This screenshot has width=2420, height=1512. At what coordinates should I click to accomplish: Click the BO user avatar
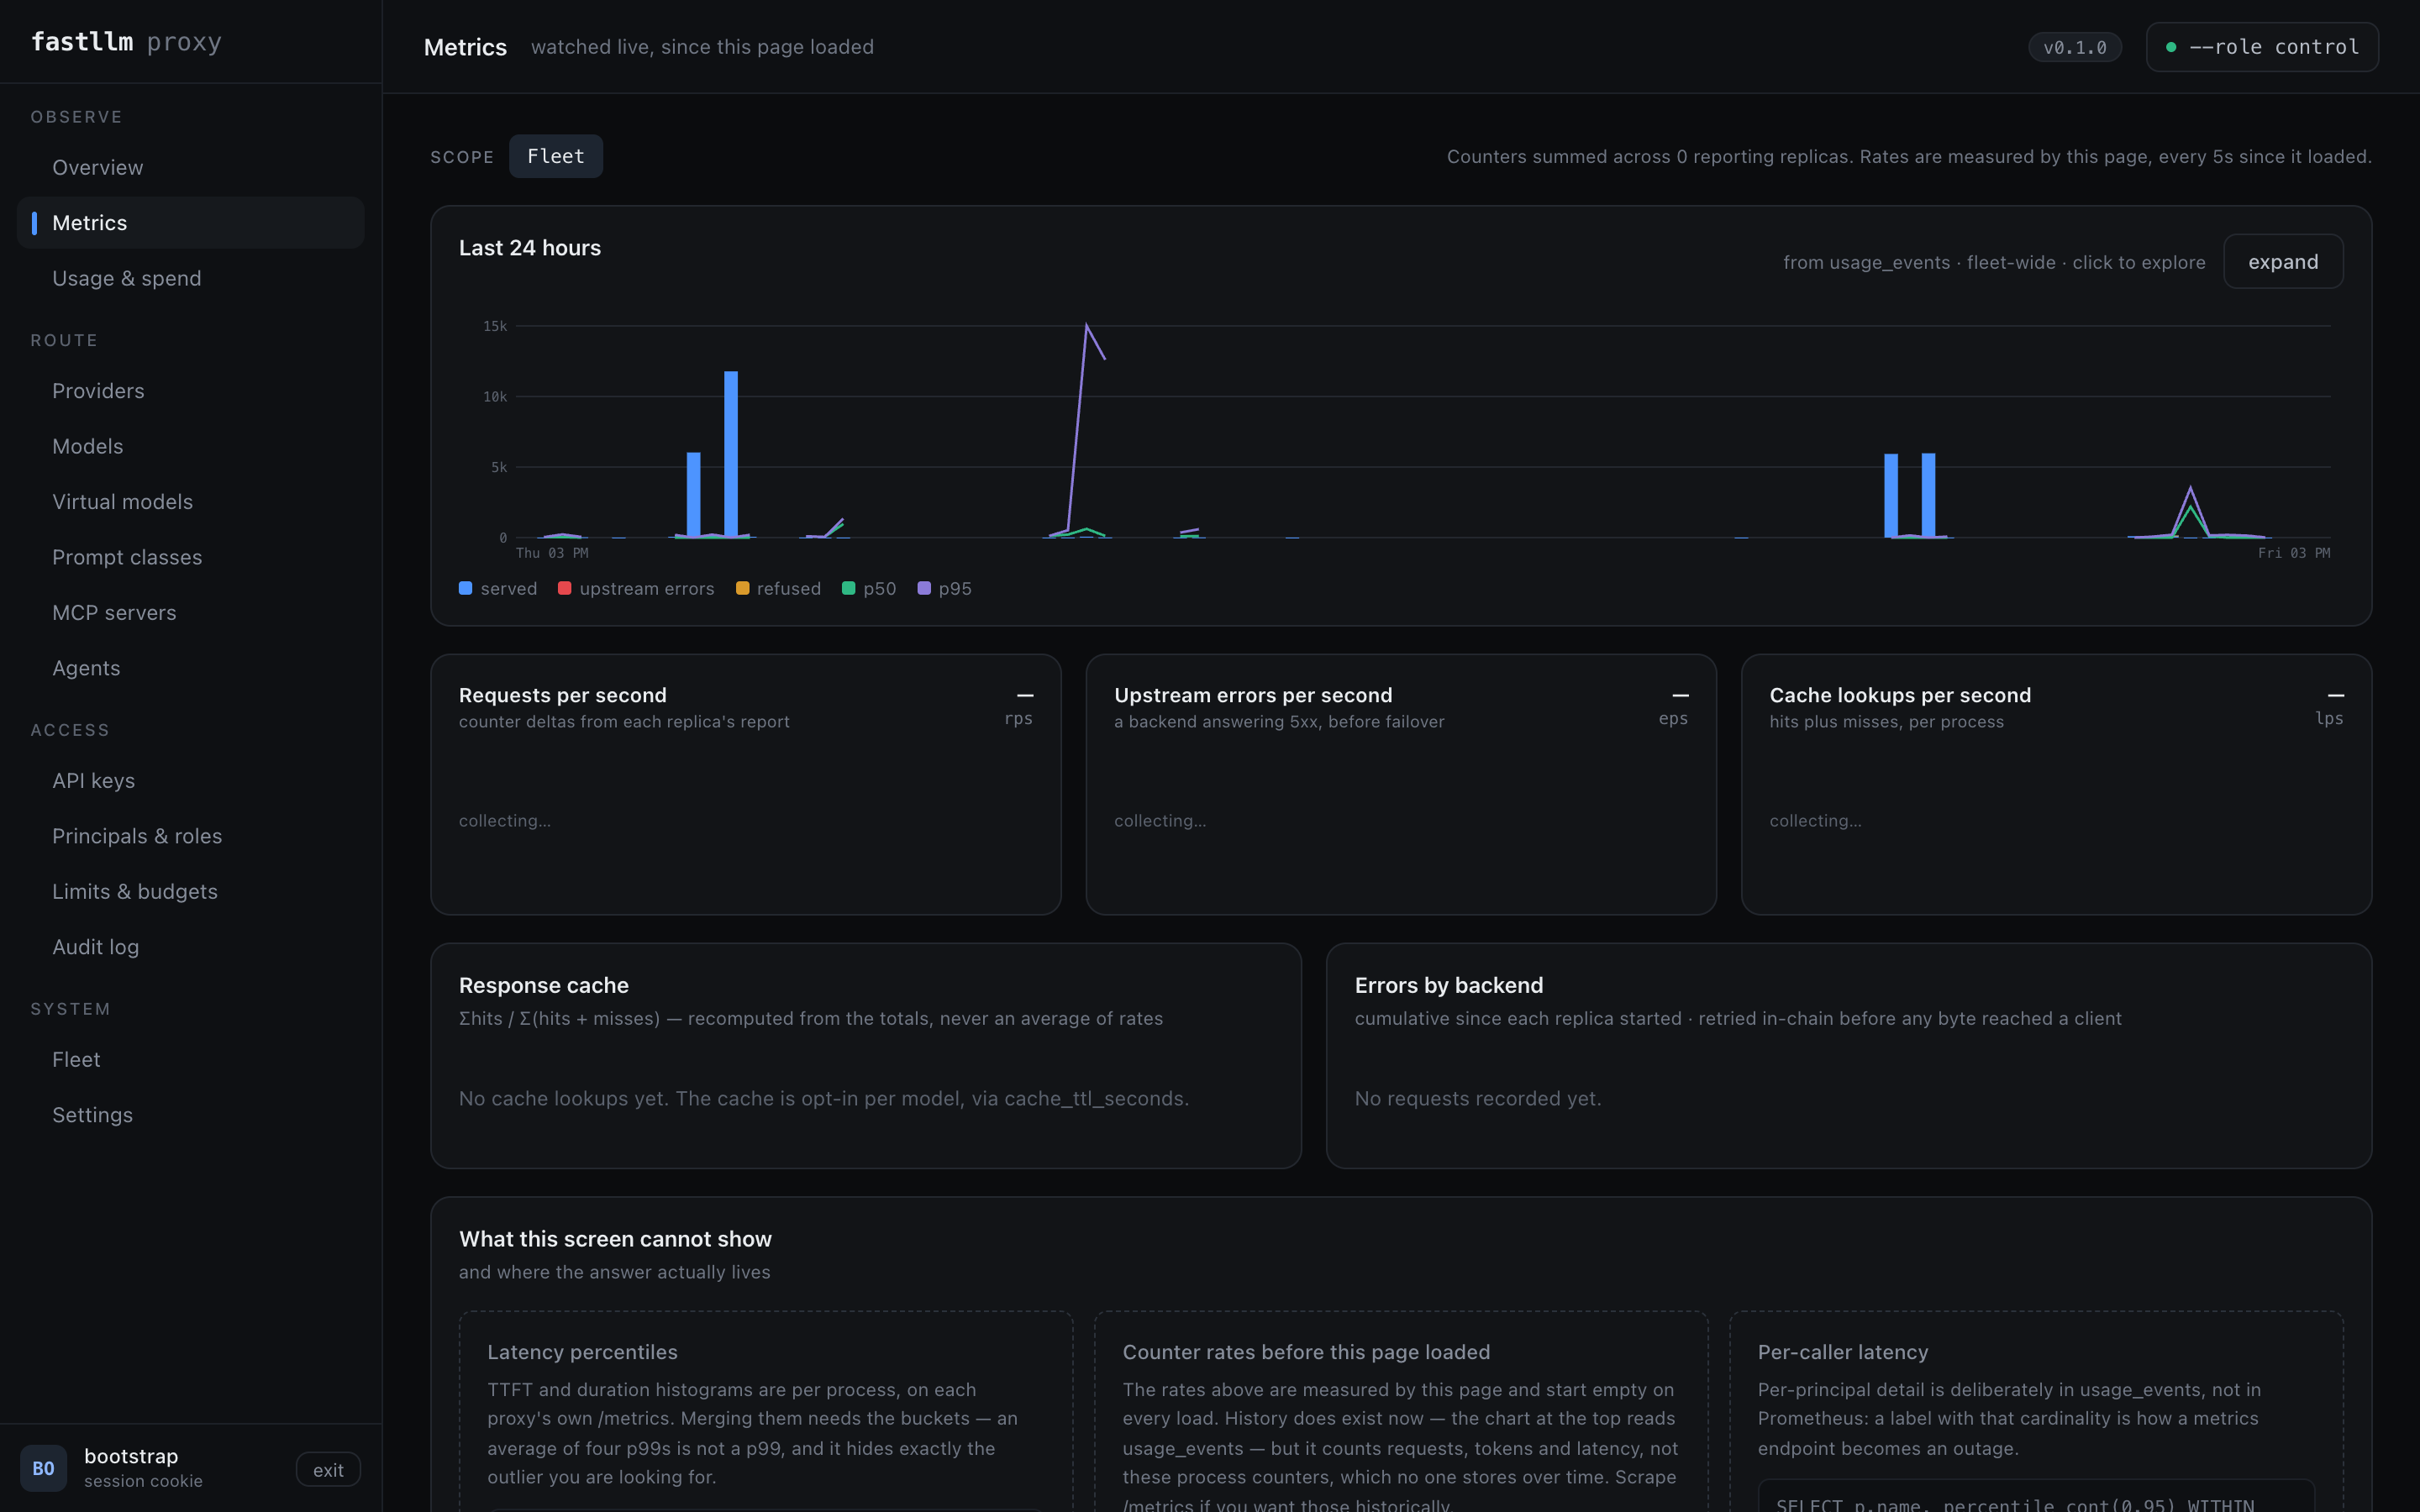click(x=44, y=1468)
